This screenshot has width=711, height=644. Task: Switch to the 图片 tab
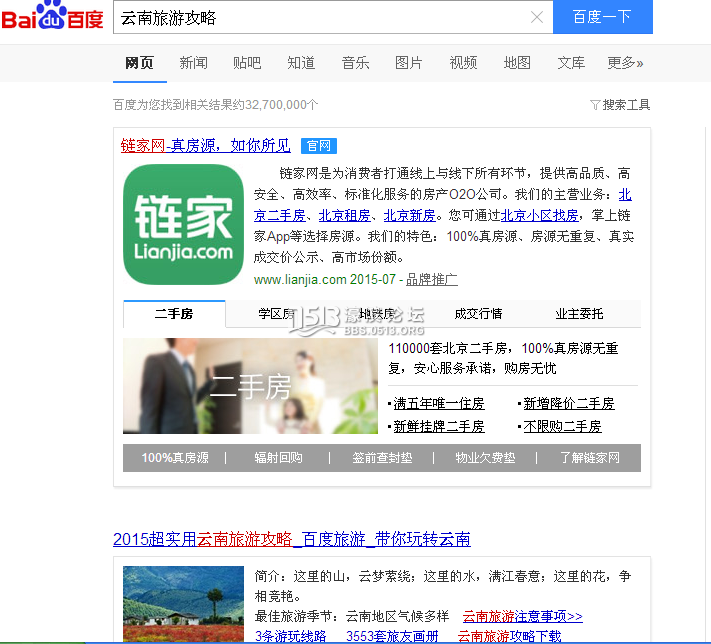pyautogui.click(x=409, y=63)
